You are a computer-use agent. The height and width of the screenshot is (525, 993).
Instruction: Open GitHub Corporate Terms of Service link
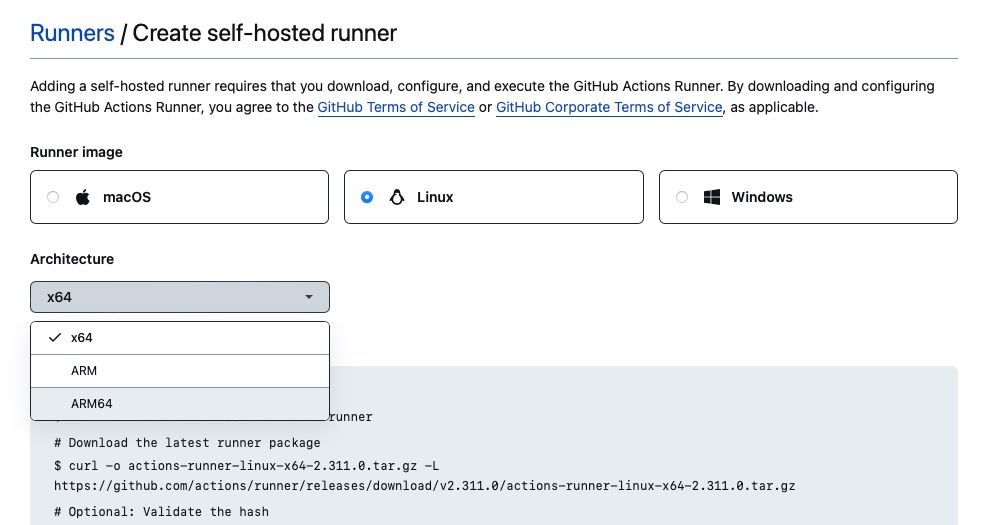[609, 107]
